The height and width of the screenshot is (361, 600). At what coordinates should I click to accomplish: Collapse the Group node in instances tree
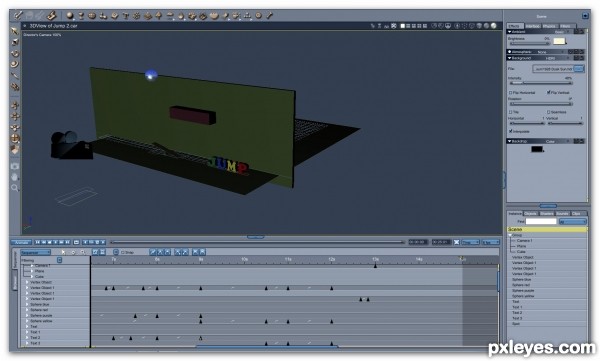(510, 235)
